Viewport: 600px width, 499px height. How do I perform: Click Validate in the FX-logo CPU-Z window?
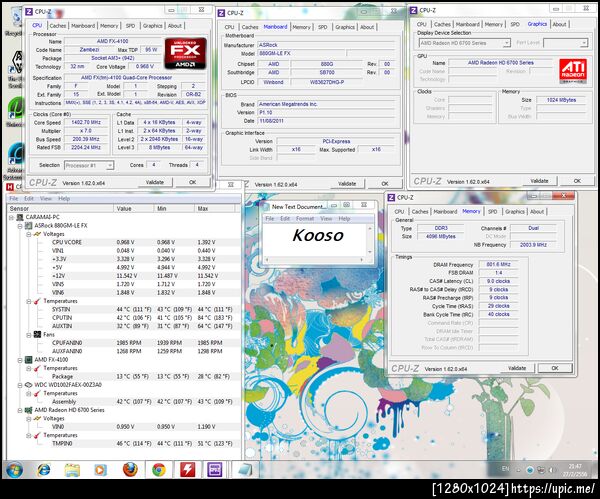[155, 182]
